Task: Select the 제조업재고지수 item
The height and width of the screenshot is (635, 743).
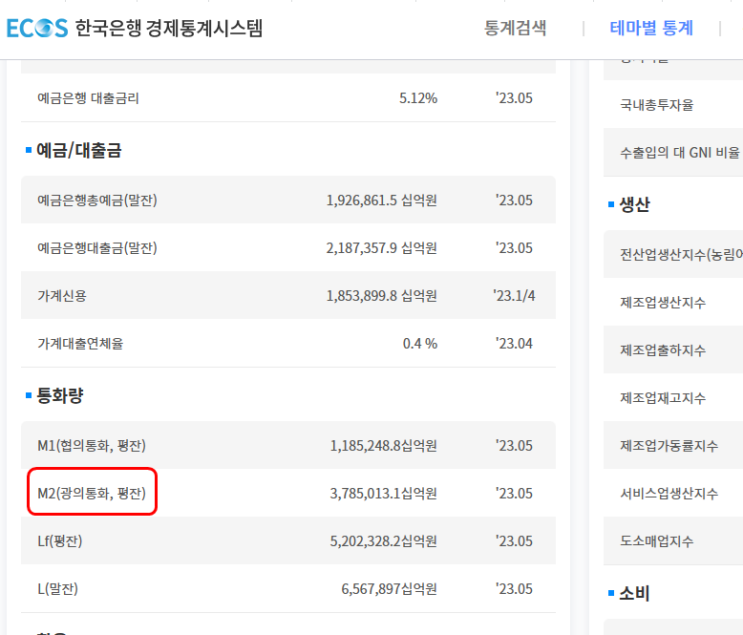Action: point(663,398)
